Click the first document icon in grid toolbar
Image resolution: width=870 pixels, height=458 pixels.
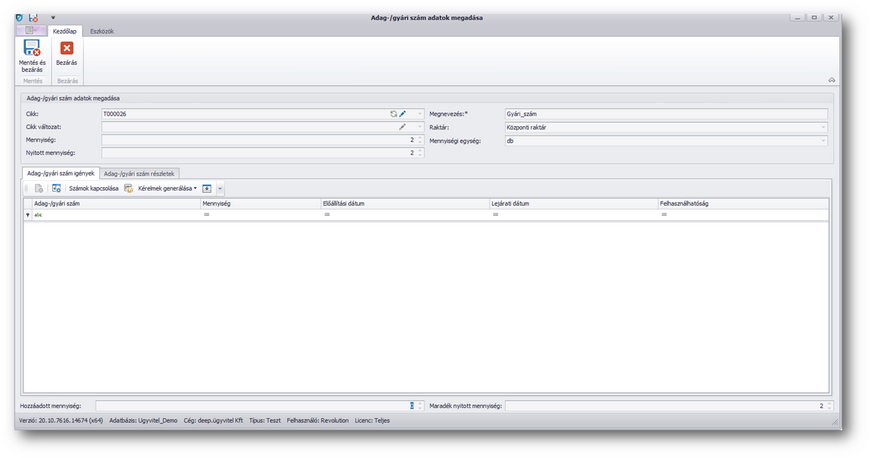(39, 188)
